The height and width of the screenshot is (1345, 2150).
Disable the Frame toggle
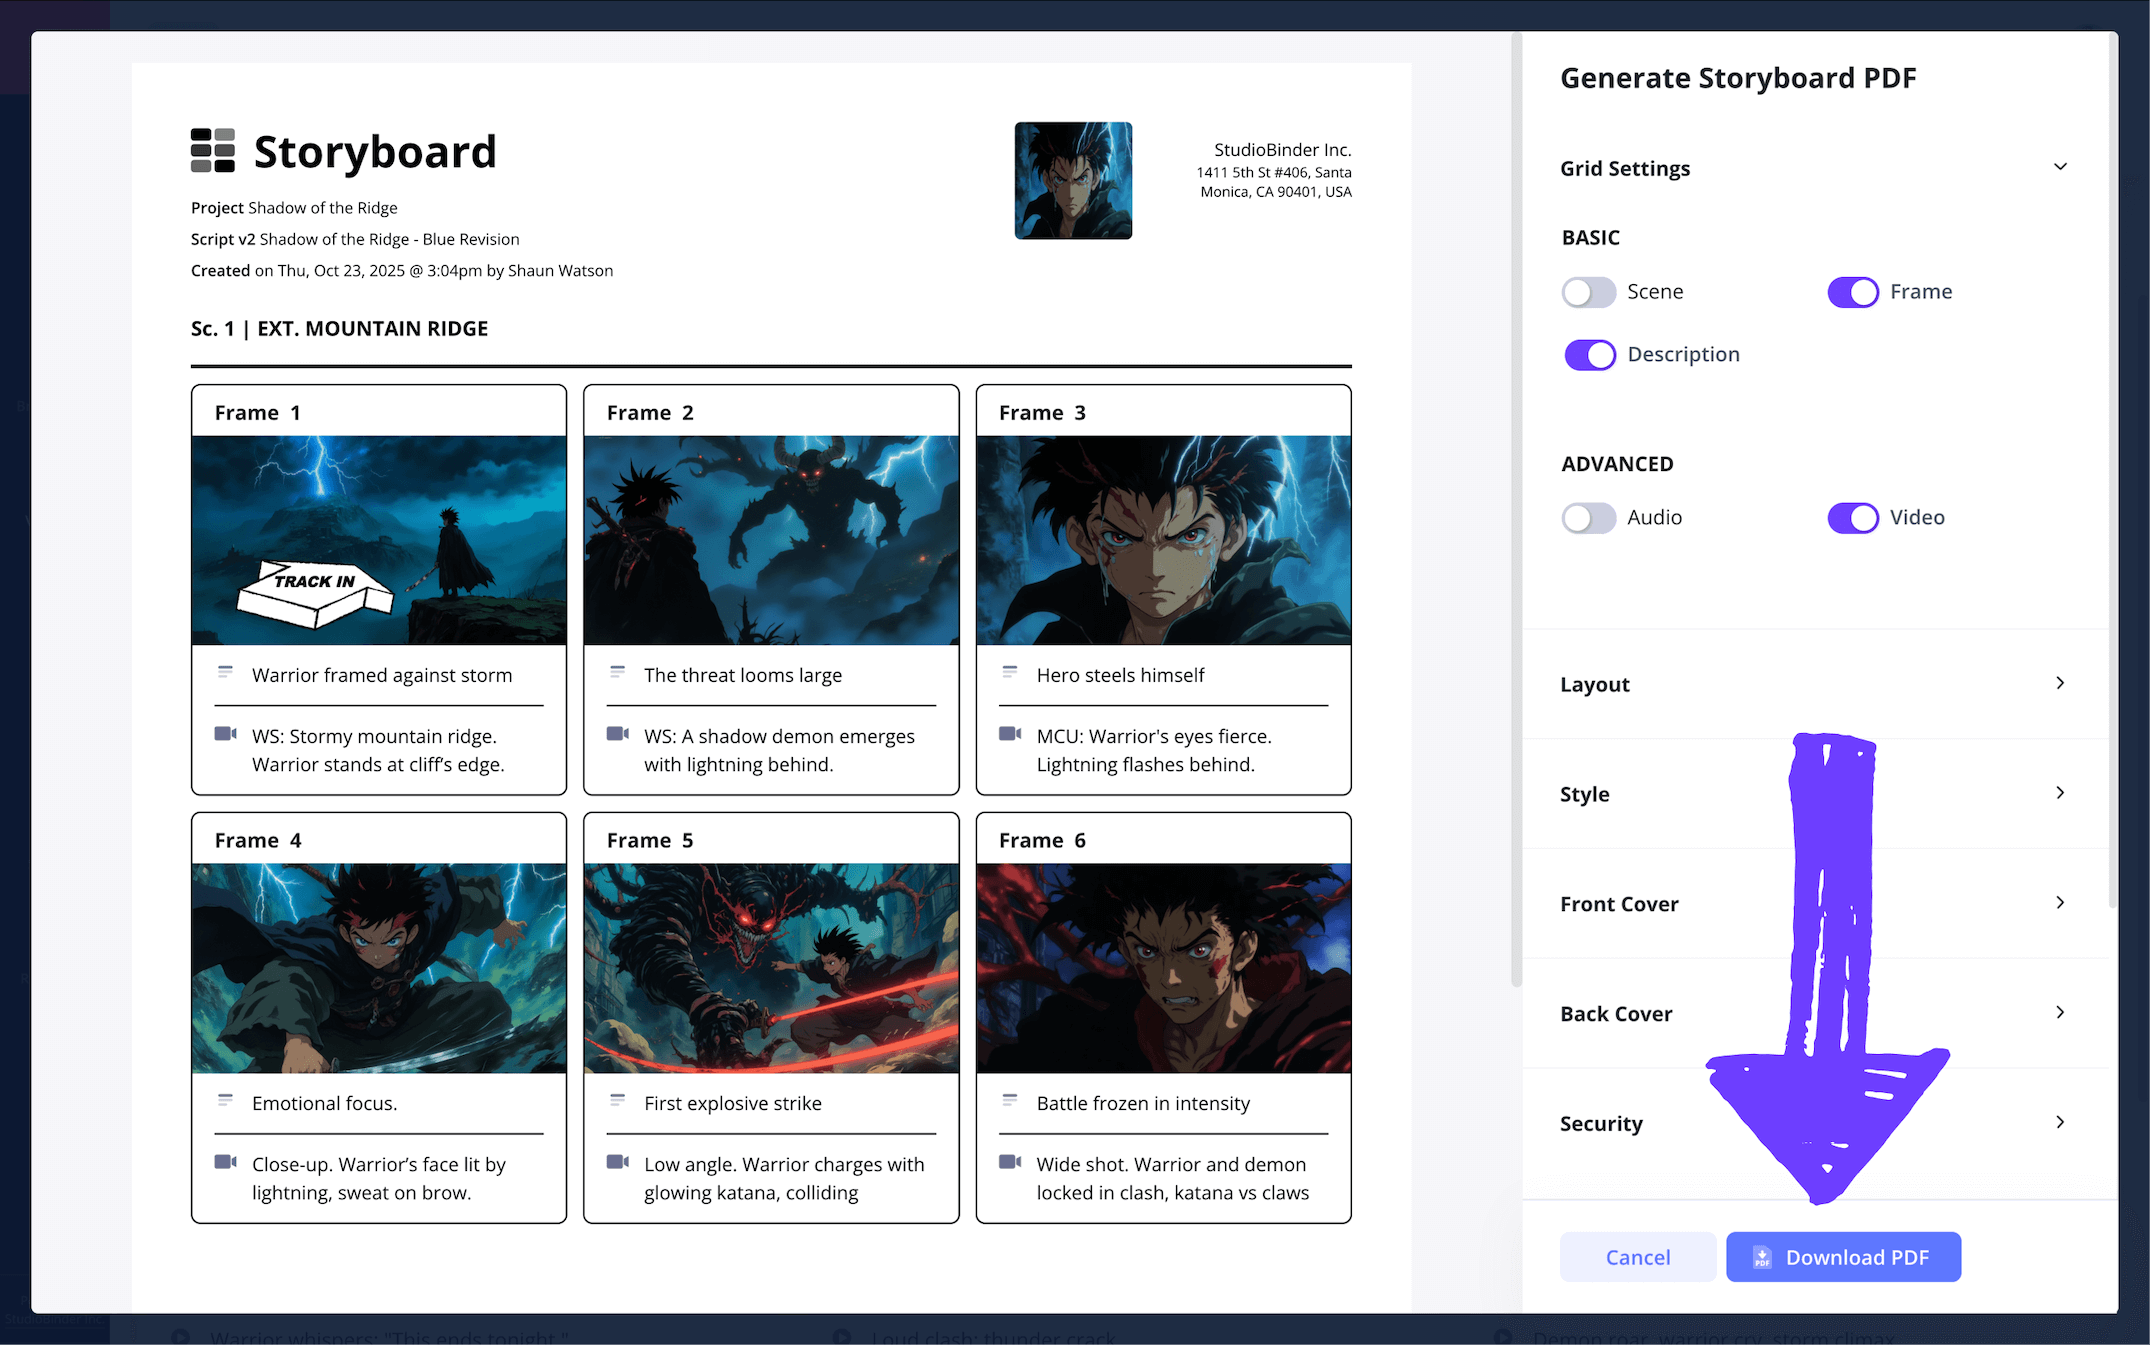pyautogui.click(x=1853, y=292)
